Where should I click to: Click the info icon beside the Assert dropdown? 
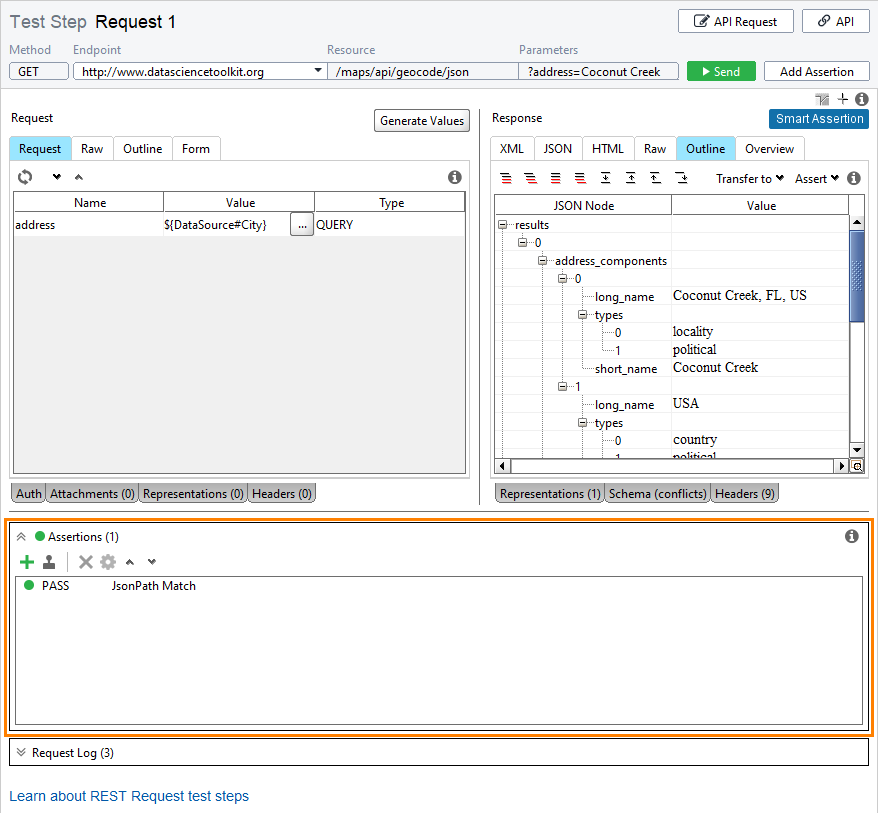[x=853, y=178]
